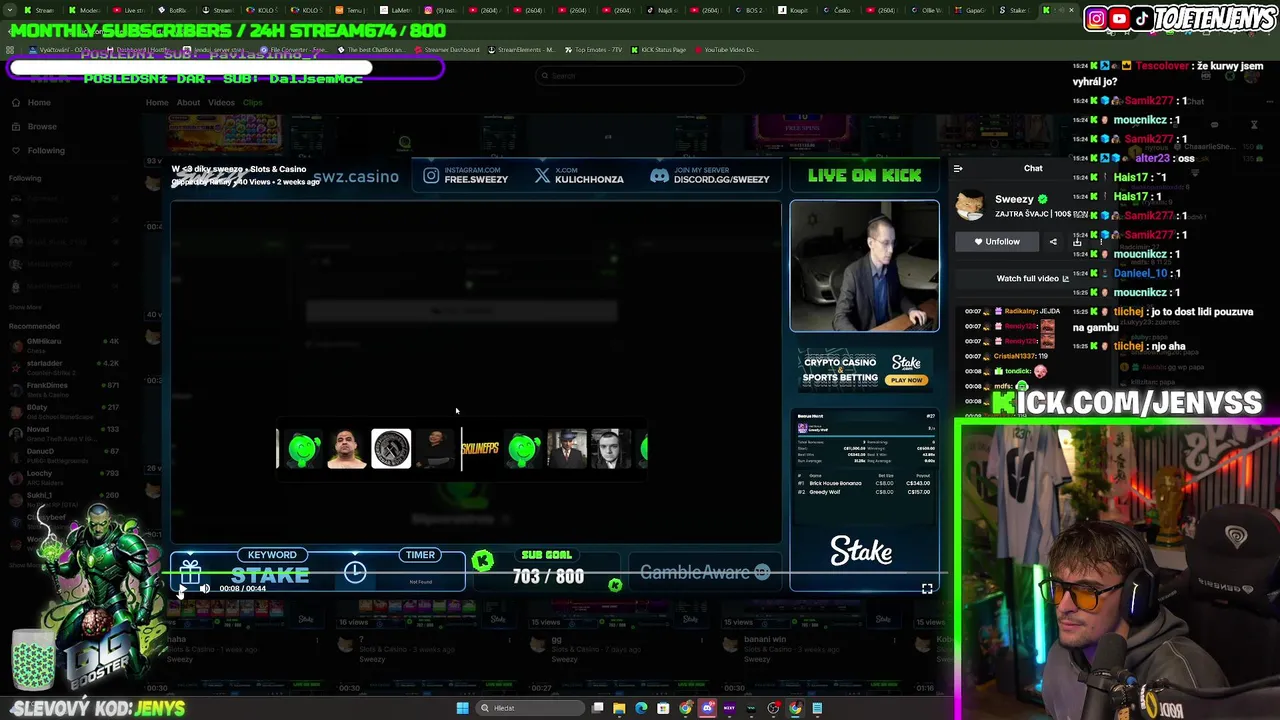Download the clip using the download icon

1077,241
